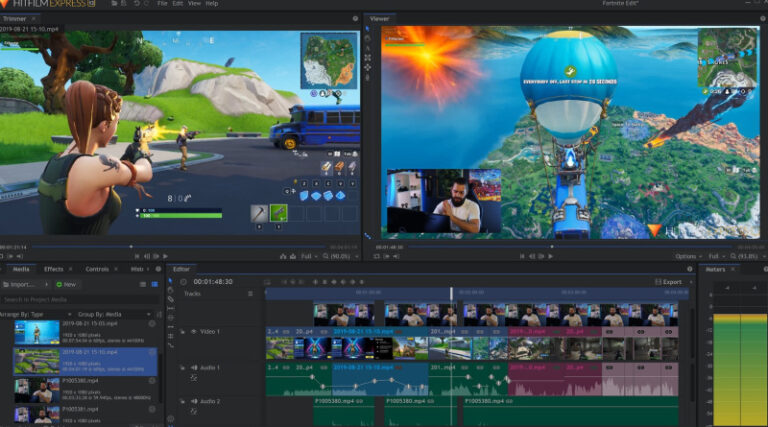Open settings gear for 2019-08-21 15-03.mp4
Viewport: 768px width, 427px height.
tap(152, 324)
